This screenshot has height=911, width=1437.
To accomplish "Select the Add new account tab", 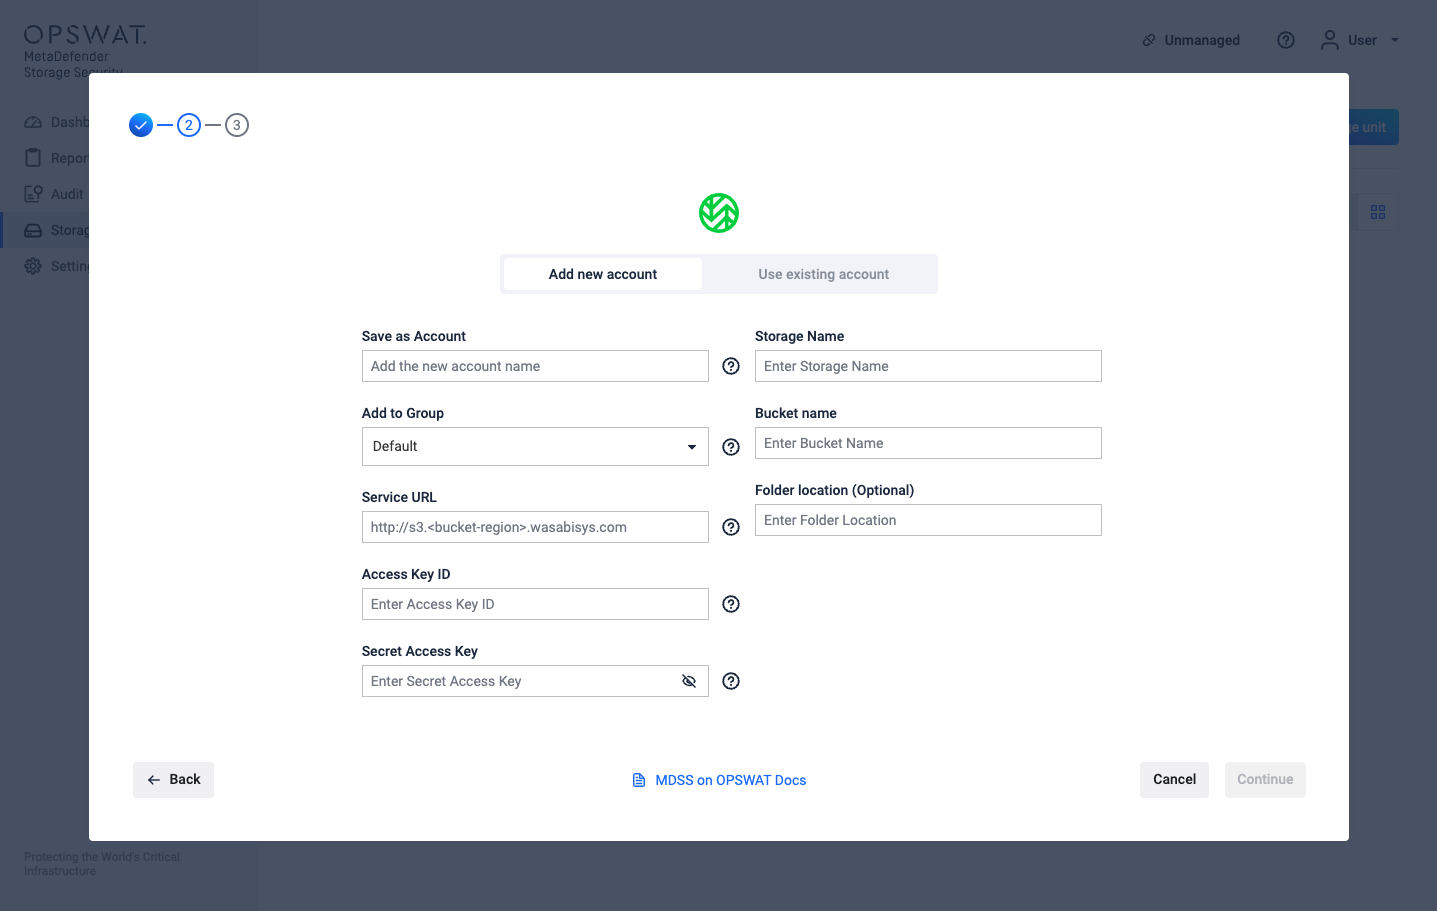I will click(x=603, y=274).
